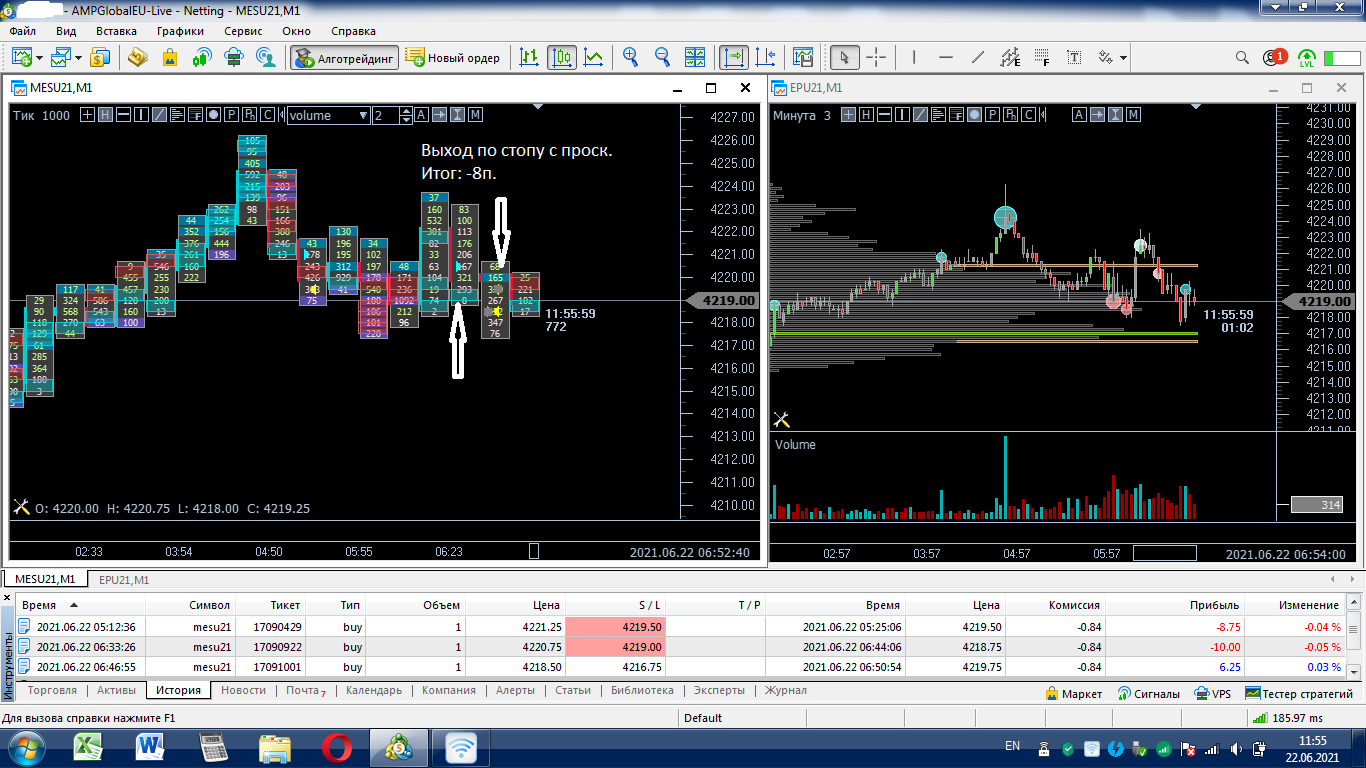Open the Графики menu

[x=180, y=31]
